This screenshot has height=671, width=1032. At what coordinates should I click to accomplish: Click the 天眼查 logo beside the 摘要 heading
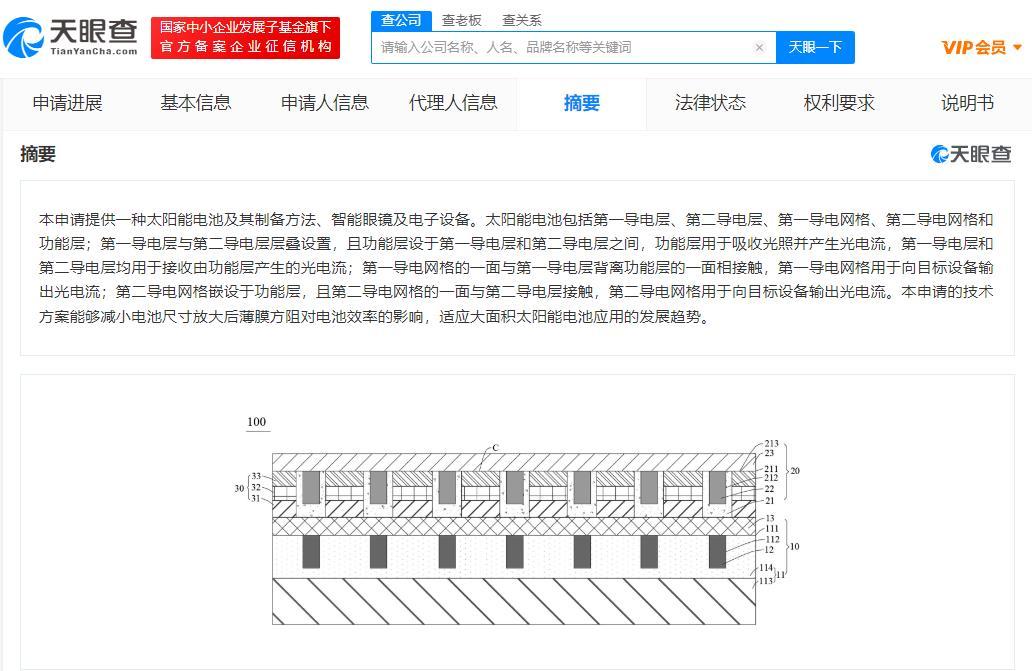970,154
